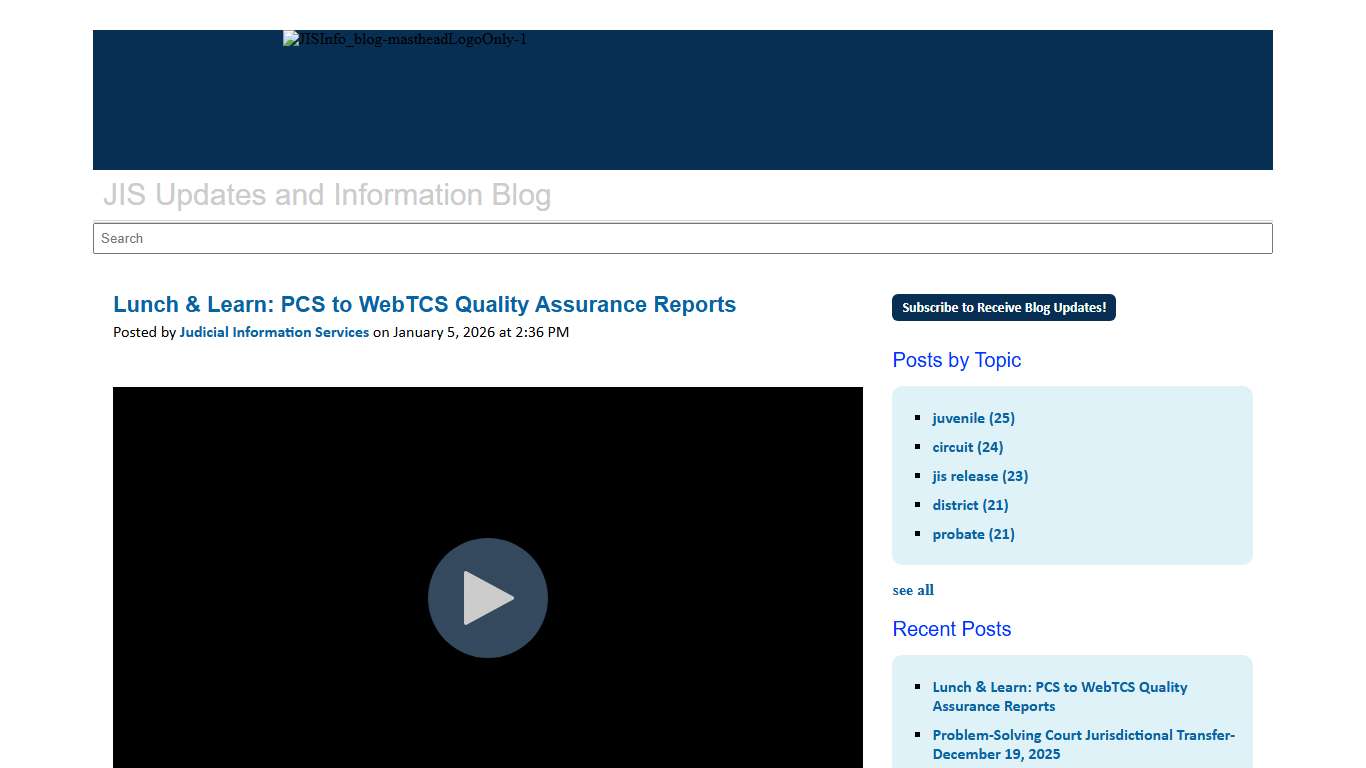
Task: Open the juvenile (25) topic
Action: [x=973, y=418]
